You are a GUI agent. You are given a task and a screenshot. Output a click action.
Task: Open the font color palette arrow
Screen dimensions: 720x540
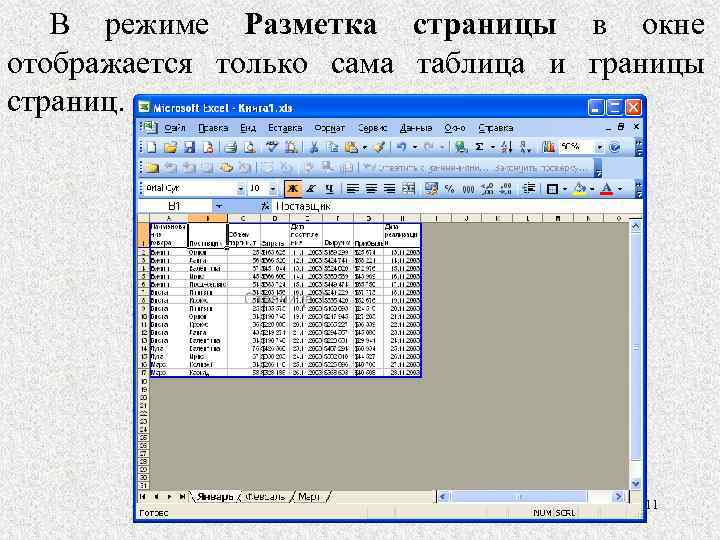pos(620,189)
